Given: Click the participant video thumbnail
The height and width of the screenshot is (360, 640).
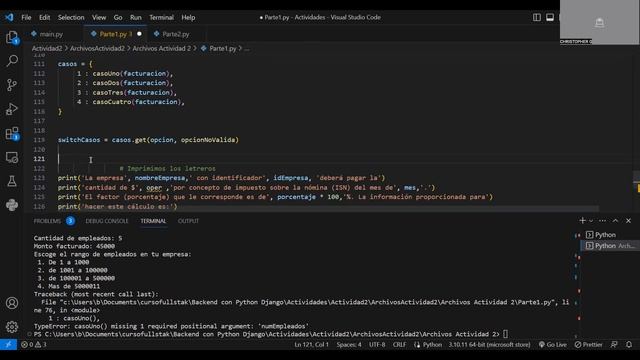Looking at the screenshot, I should (599, 22).
